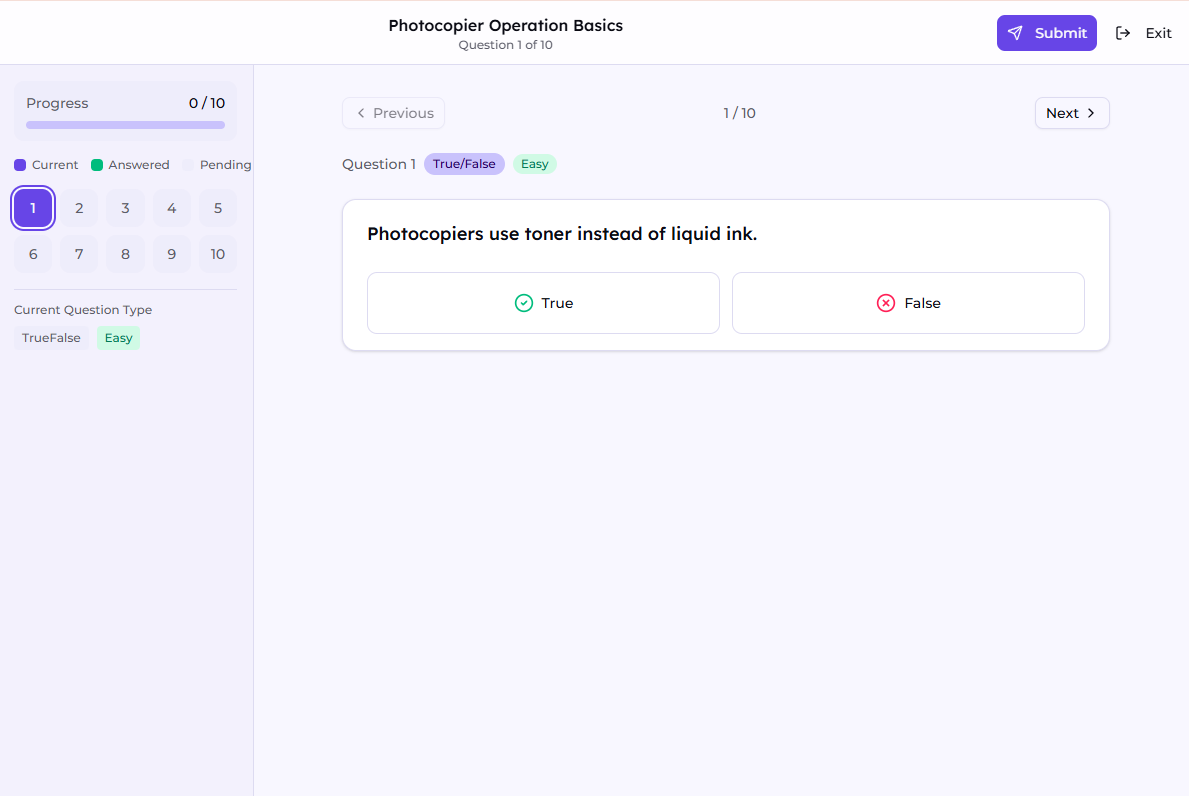Image resolution: width=1189 pixels, height=796 pixels.
Task: Click the progress bar under Progress
Action: coord(125,125)
